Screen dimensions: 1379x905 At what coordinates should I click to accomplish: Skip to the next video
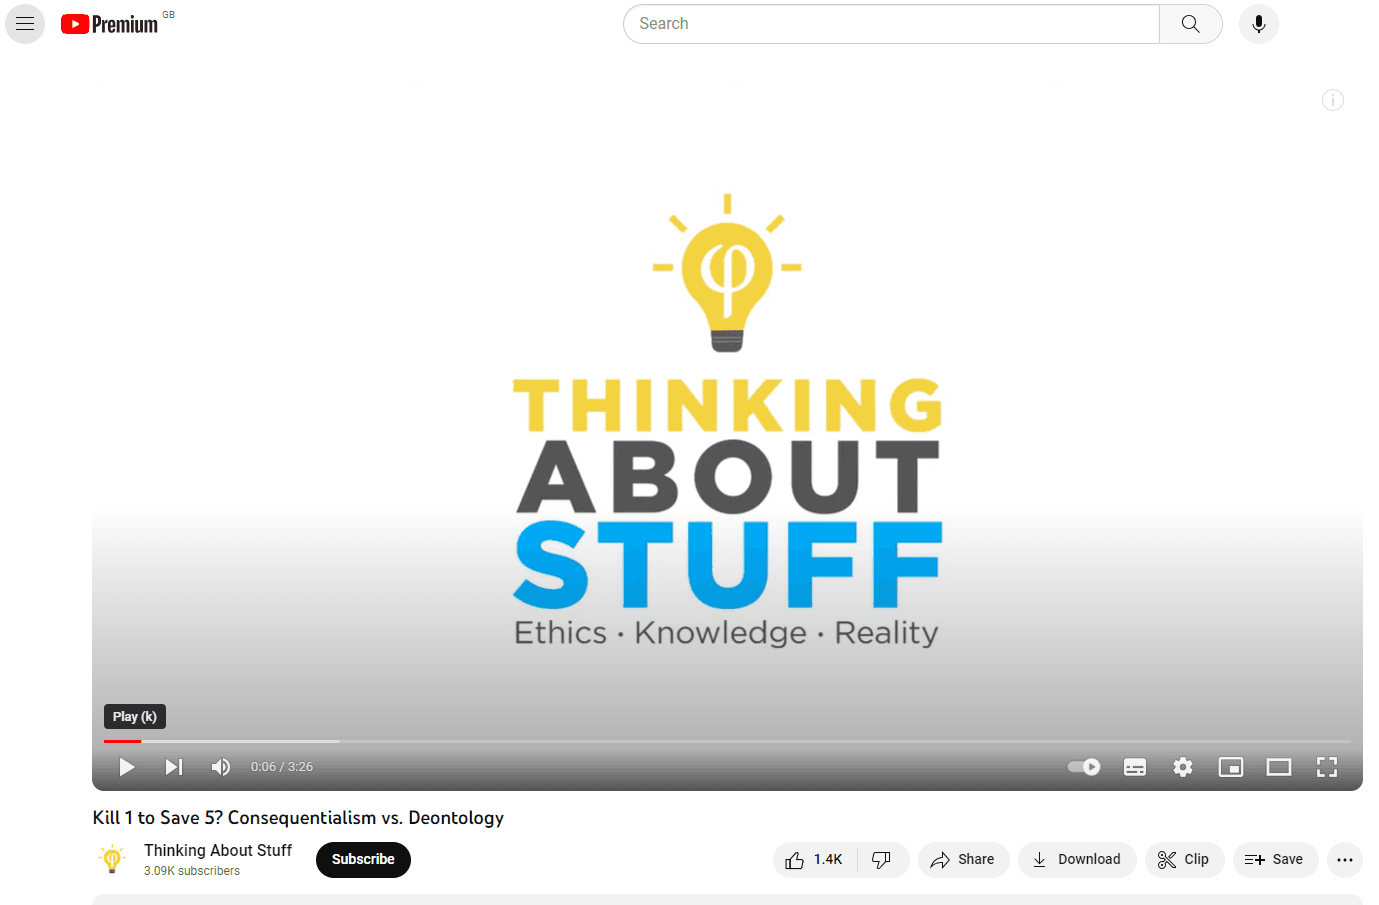coord(174,767)
